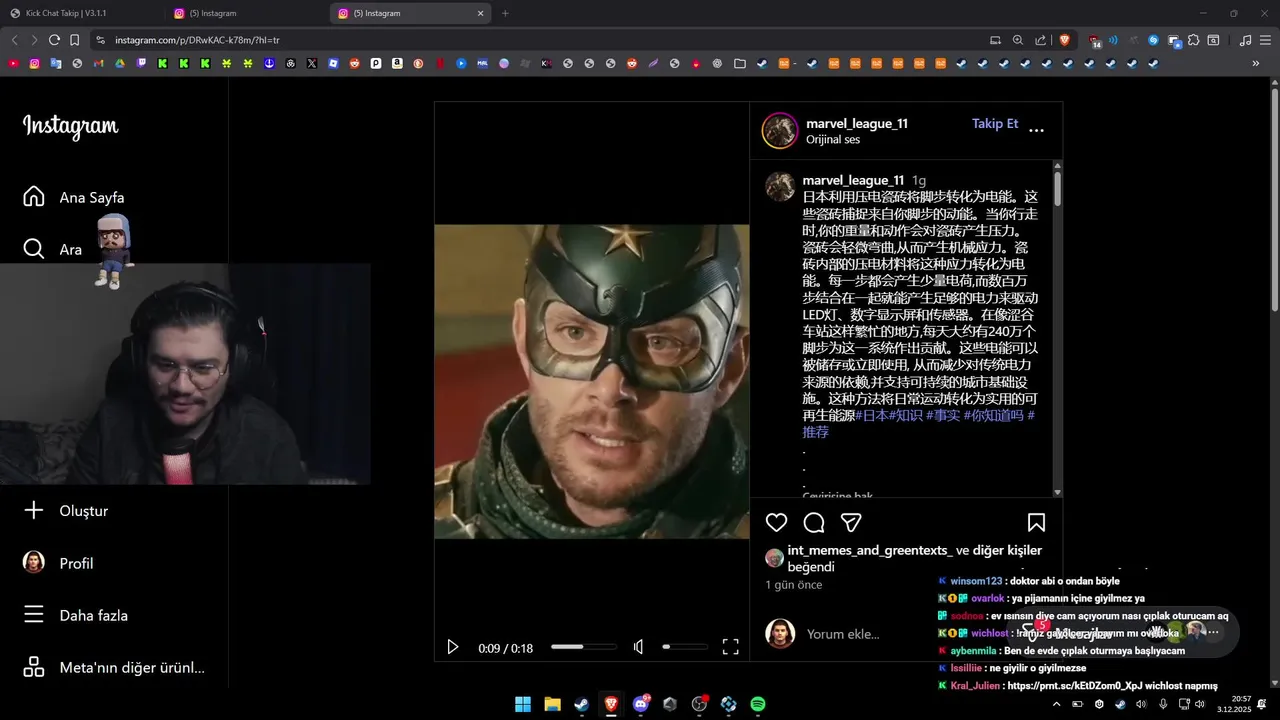Click the address bar URL
This screenshot has width=1280, height=720.
click(x=197, y=40)
